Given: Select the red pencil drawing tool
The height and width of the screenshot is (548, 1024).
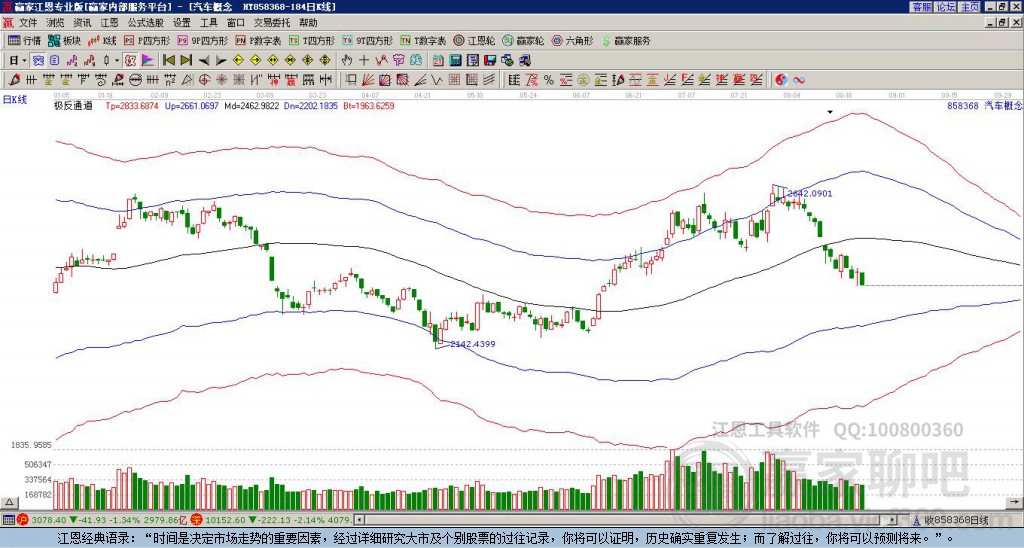Looking at the screenshot, I should pyautogui.click(x=14, y=80).
